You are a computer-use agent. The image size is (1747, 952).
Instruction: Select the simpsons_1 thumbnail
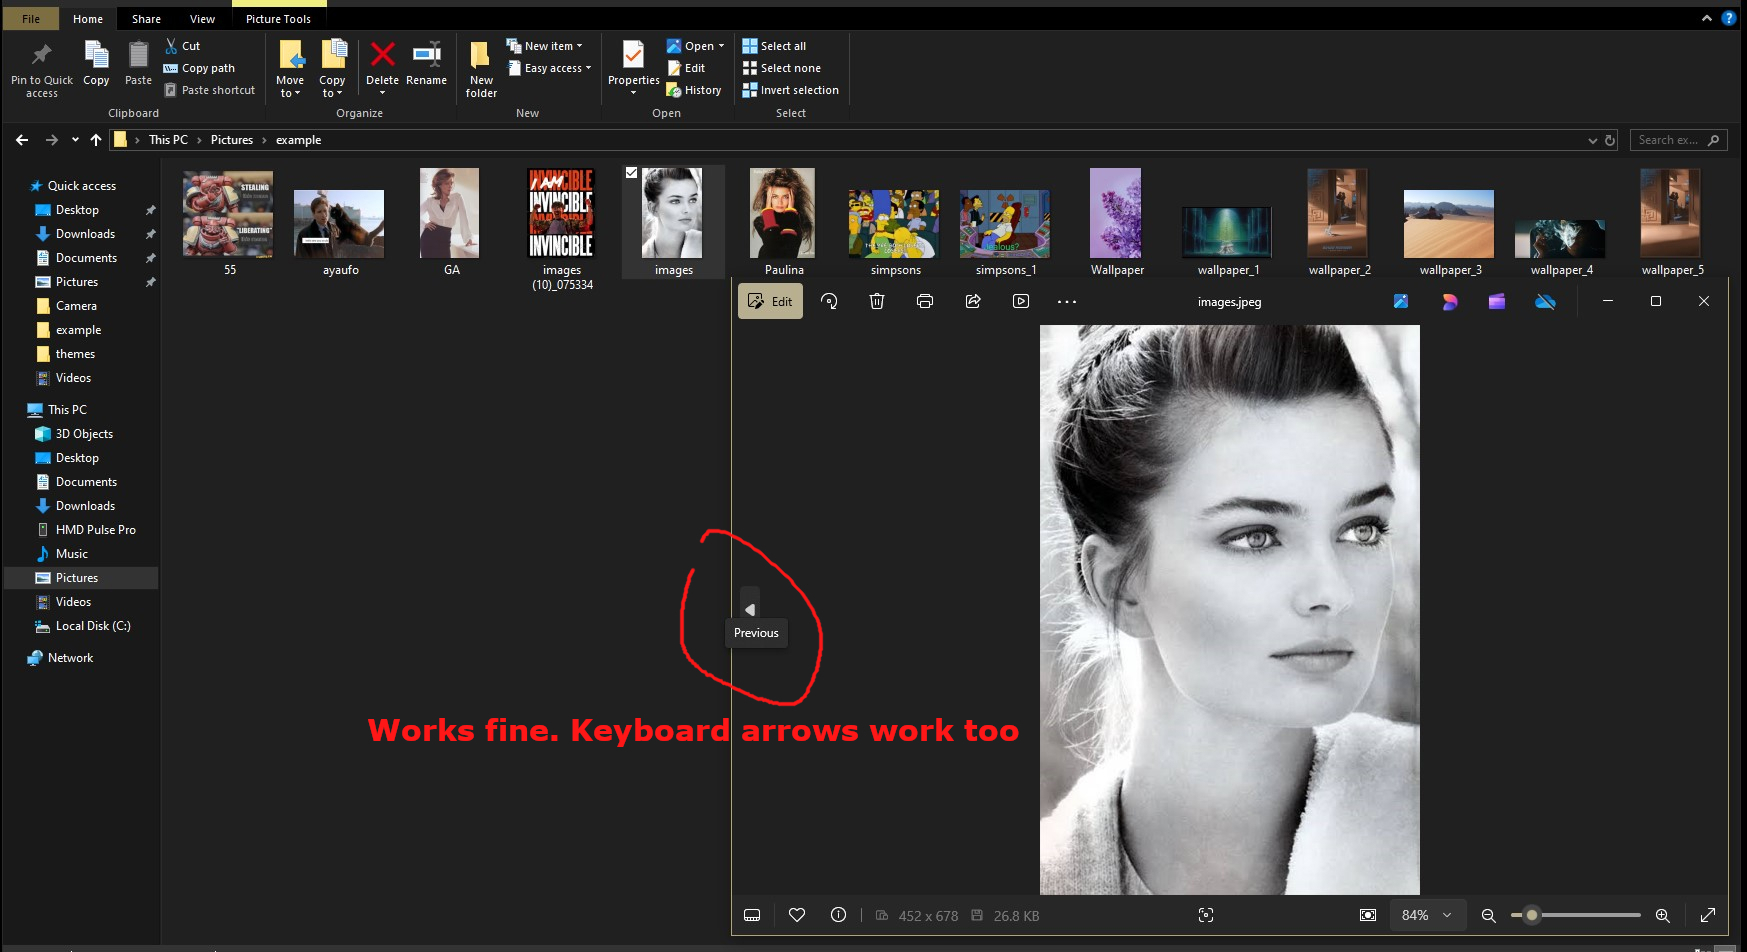pyautogui.click(x=1005, y=222)
